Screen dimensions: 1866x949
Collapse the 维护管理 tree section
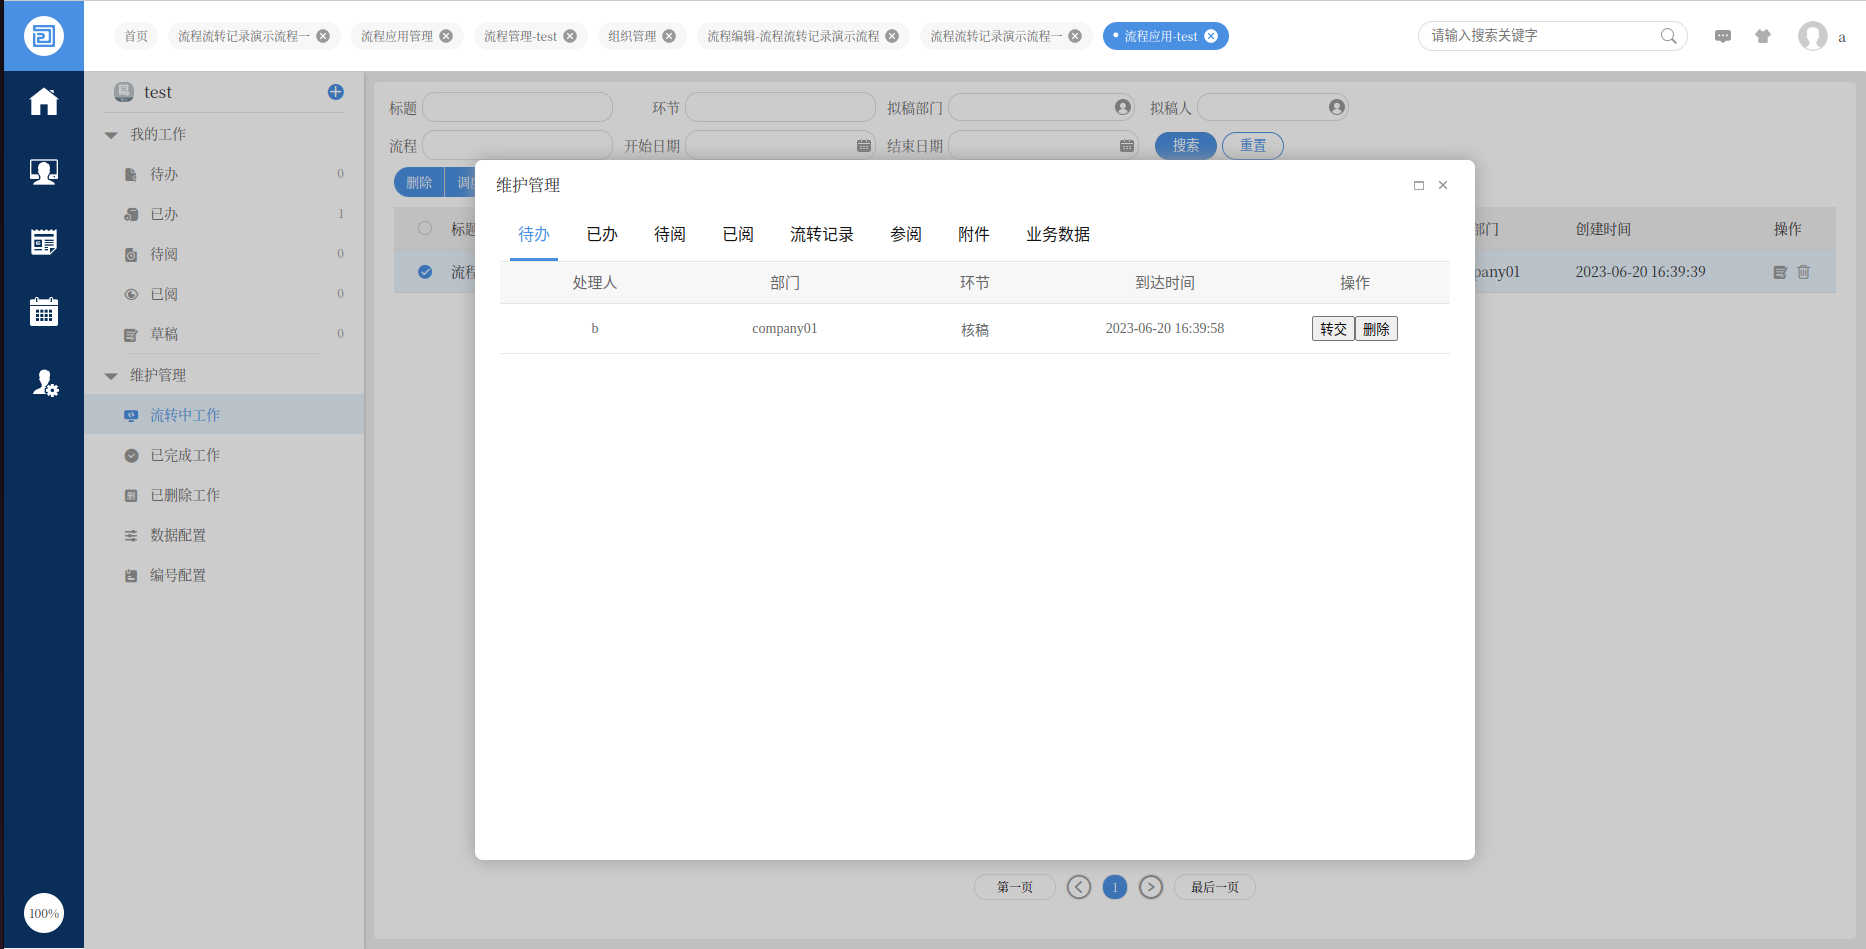coord(111,376)
